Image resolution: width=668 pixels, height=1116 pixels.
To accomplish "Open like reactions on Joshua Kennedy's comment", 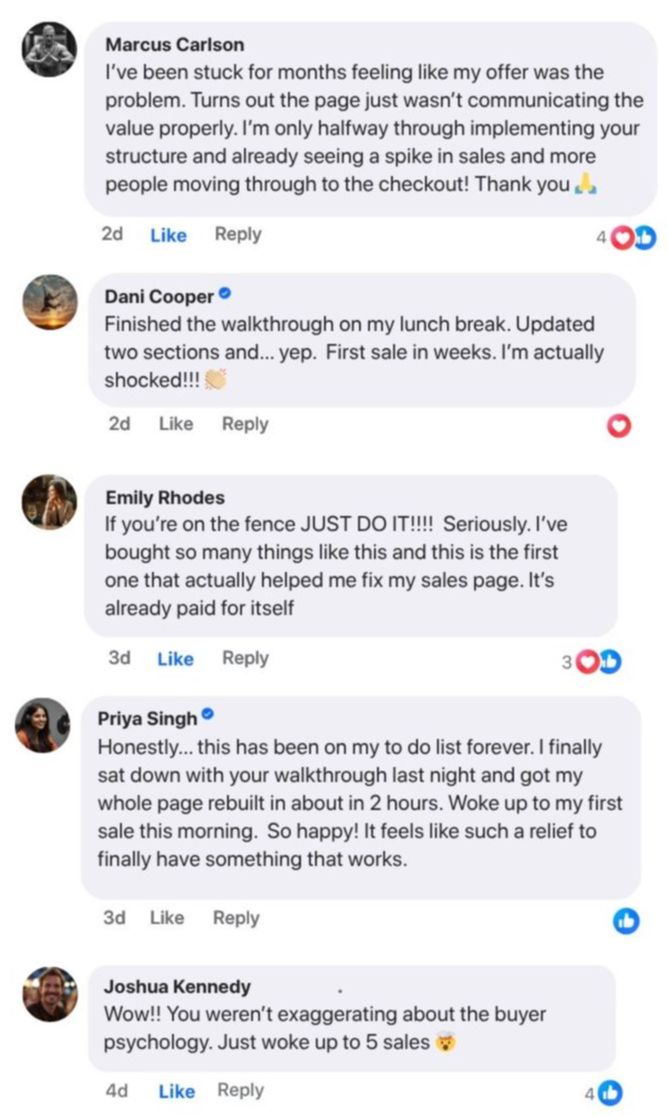I will [x=610, y=1094].
